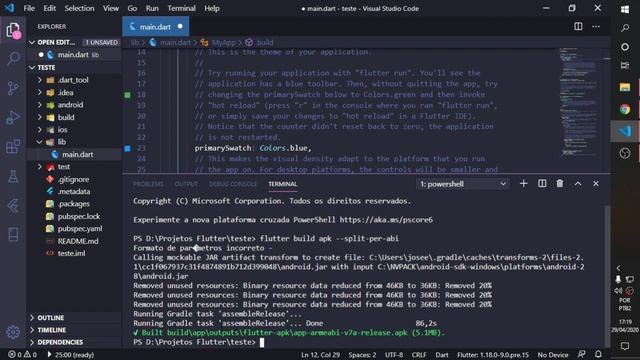This screenshot has width=640, height=360.
Task: Select the main.dart editor tab
Action: tap(156, 27)
